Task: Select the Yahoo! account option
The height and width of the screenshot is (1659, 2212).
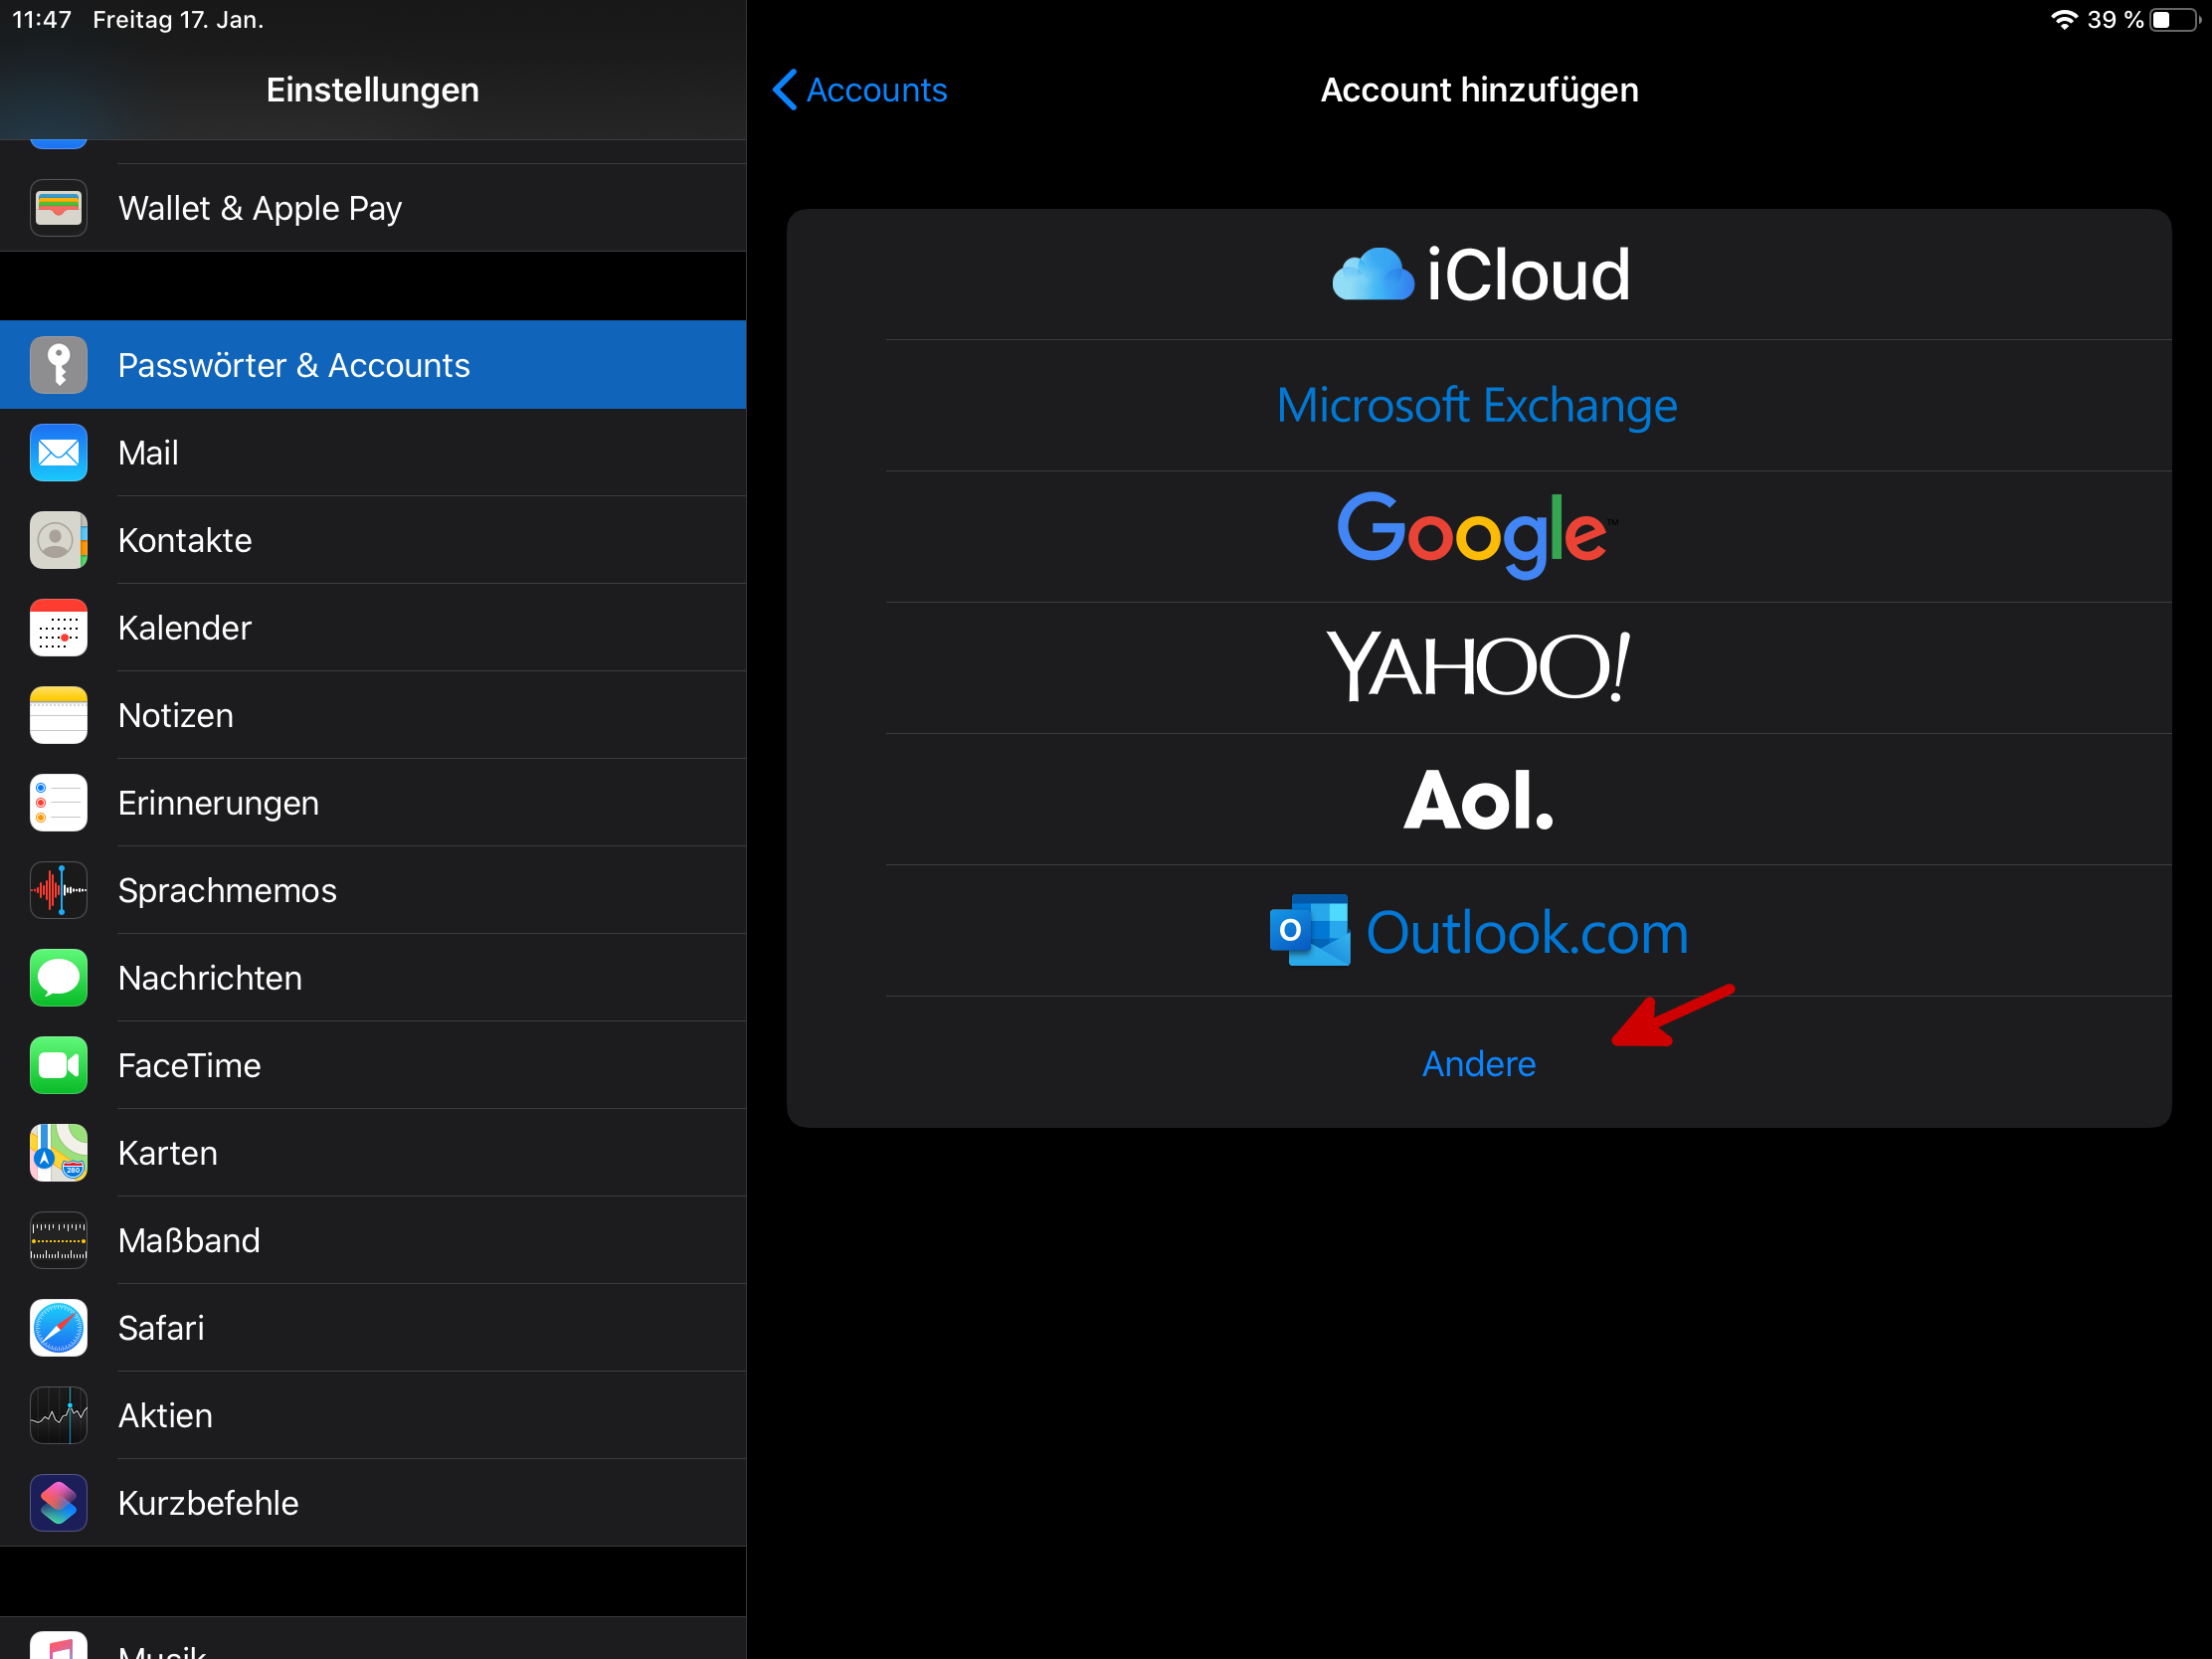Action: 1478,667
